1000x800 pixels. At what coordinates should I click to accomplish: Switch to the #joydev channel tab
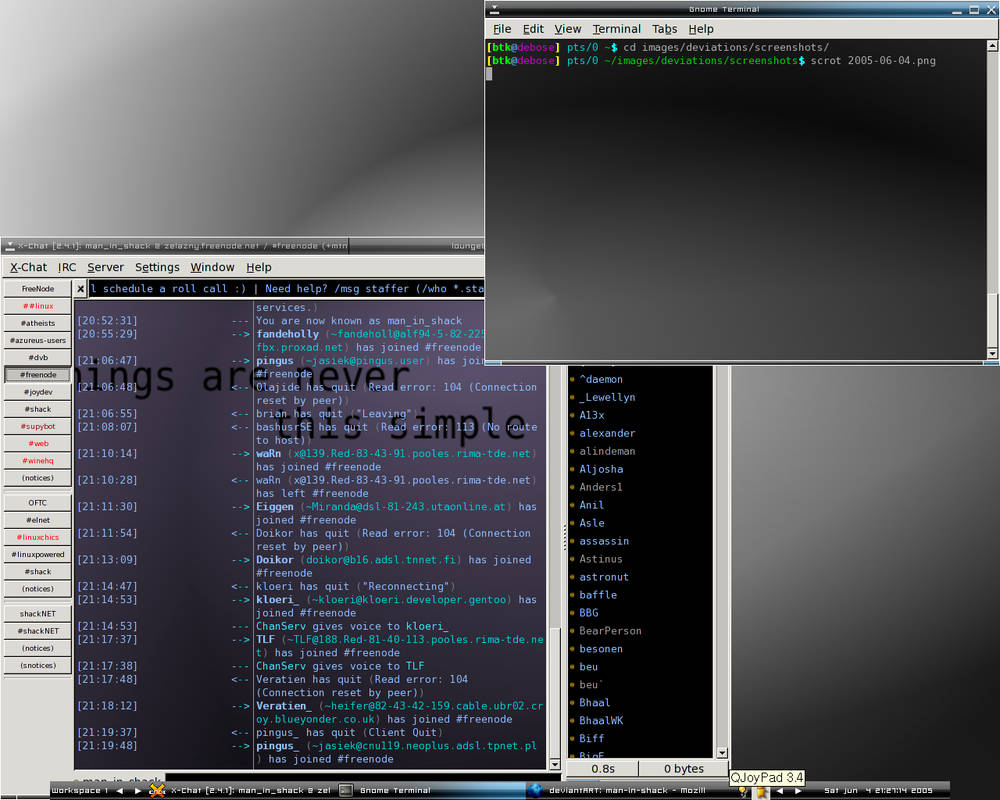[x=38, y=392]
